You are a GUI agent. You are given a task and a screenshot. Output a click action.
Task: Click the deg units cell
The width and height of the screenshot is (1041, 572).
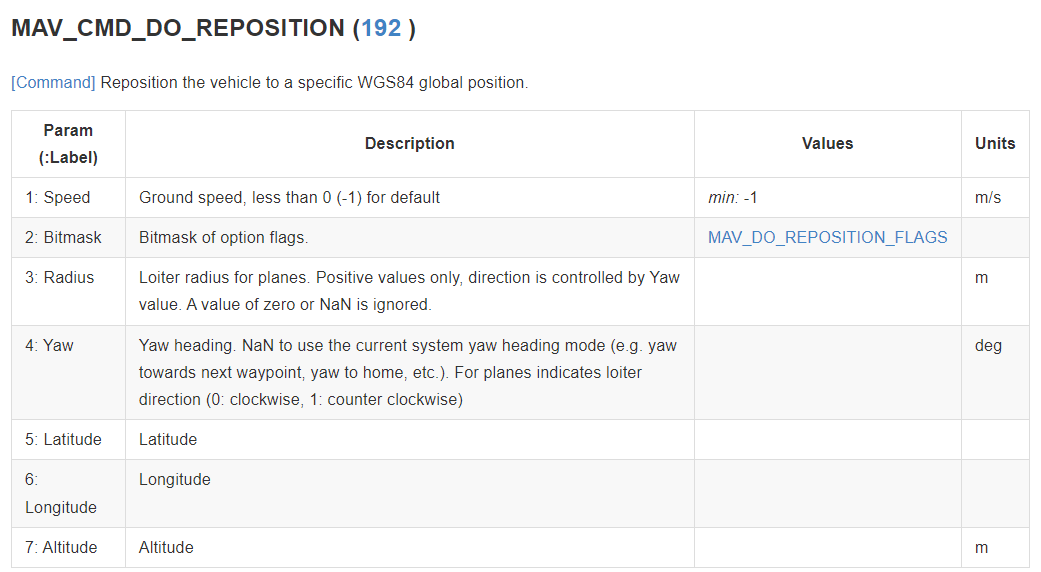[x=988, y=346]
